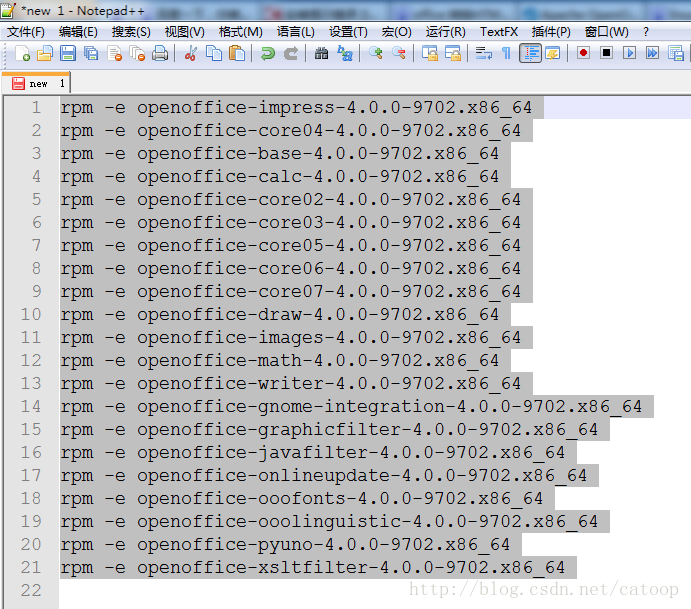Screen dimensions: 691x609
Task: Open the 窗口(W) menu
Action: [x=606, y=32]
